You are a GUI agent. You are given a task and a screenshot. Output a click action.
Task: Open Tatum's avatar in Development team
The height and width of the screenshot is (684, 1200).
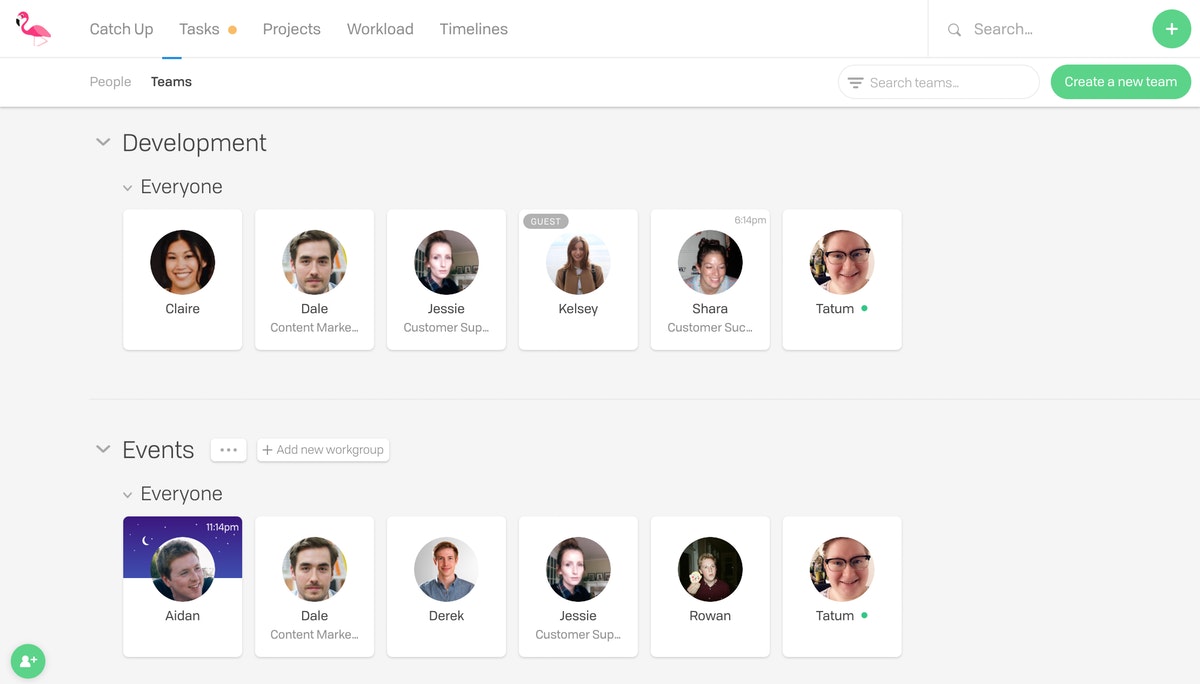[x=842, y=262]
